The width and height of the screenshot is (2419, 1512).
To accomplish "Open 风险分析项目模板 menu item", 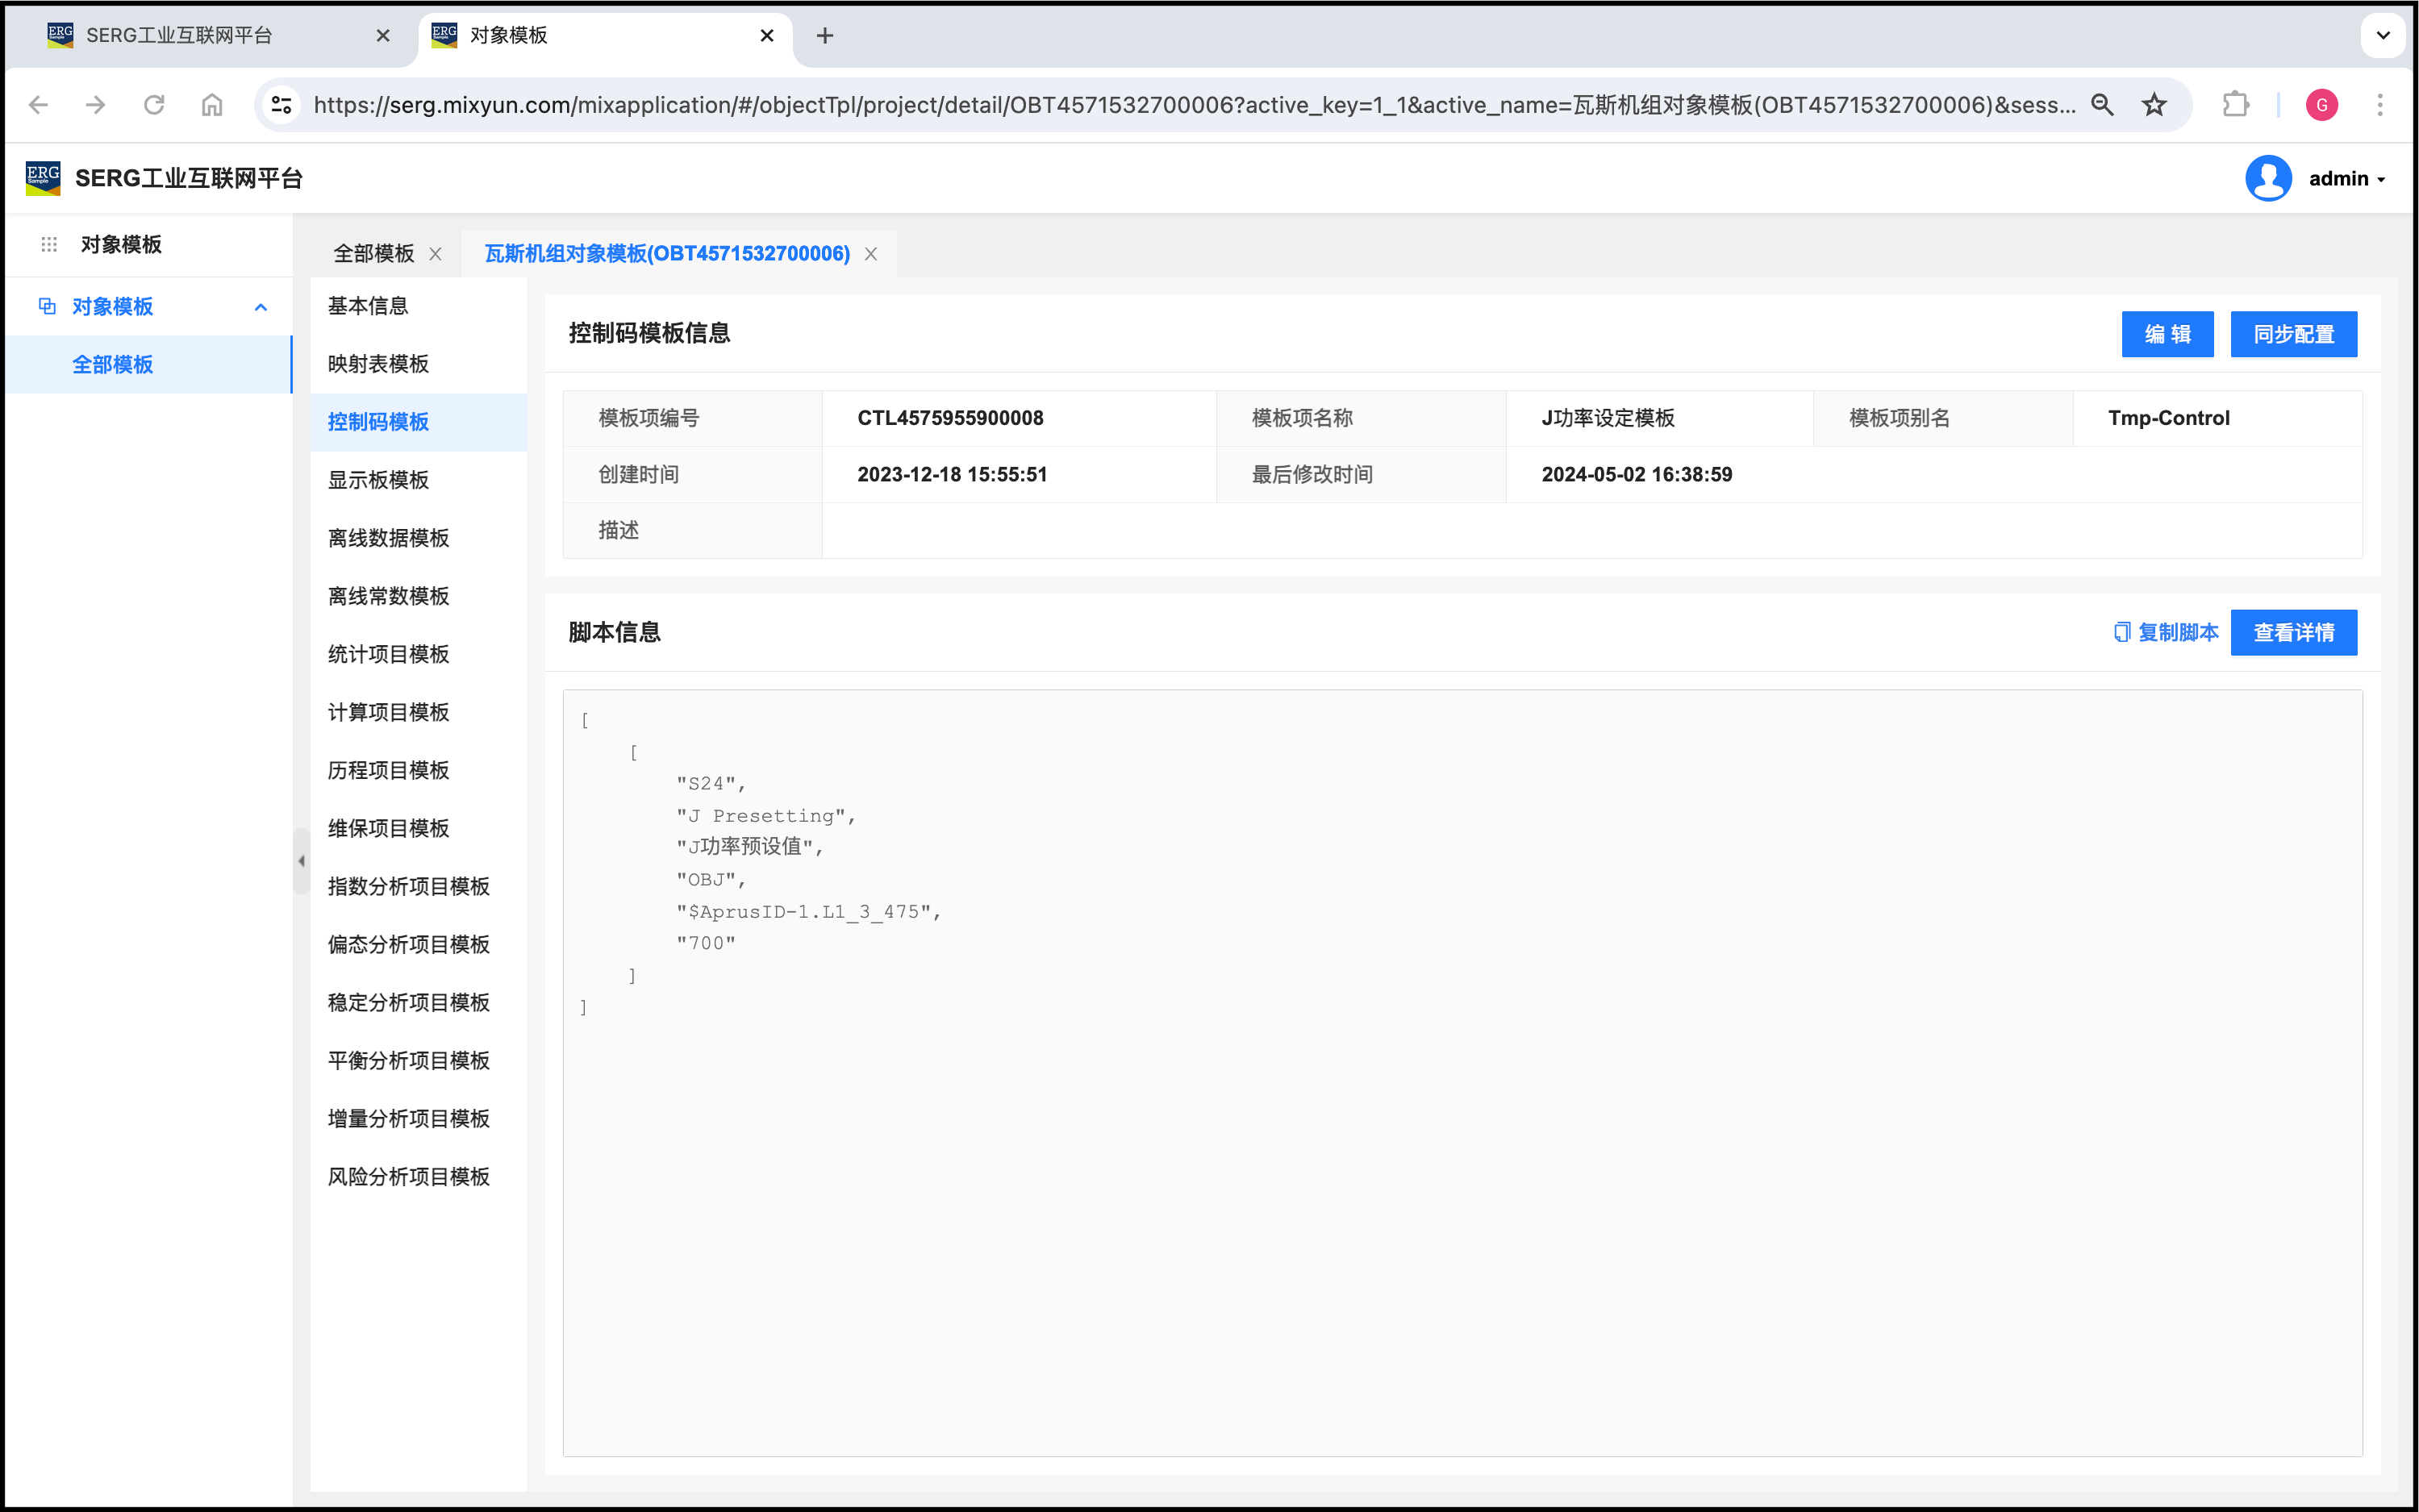I will (408, 1177).
